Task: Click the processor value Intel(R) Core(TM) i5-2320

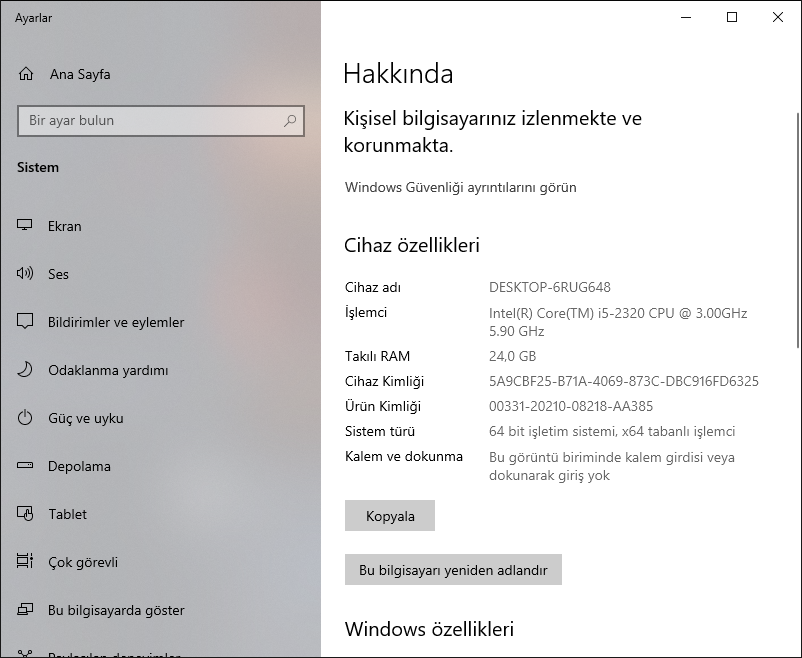Action: pos(618,322)
